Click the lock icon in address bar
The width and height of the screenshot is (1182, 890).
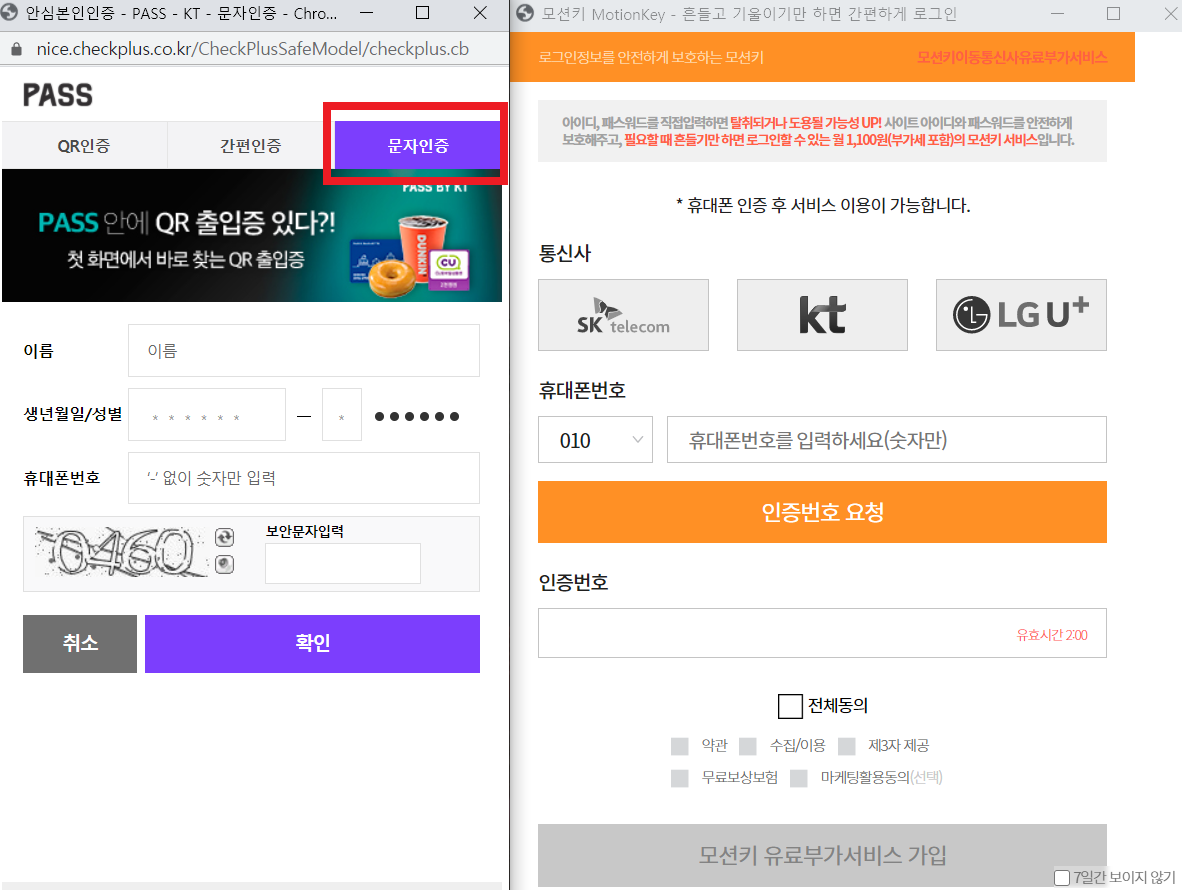[16, 49]
